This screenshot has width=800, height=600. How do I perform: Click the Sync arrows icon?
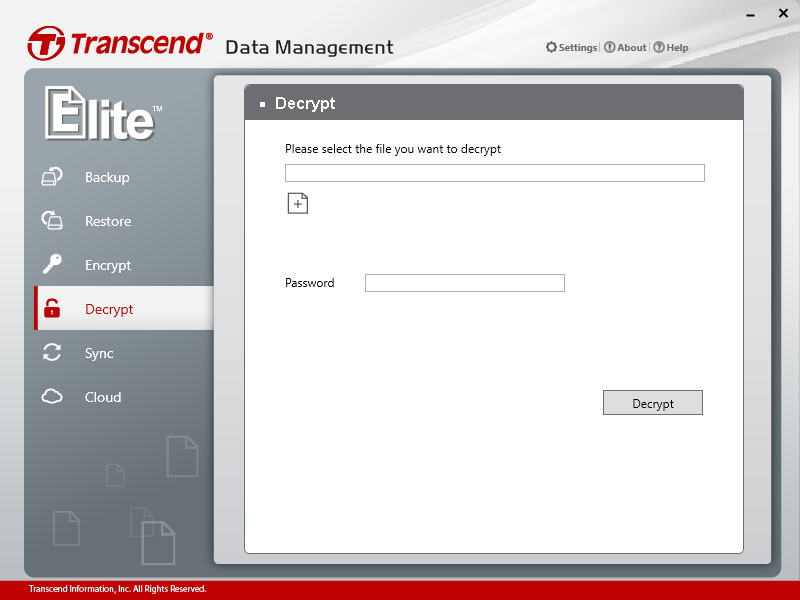pyautogui.click(x=52, y=352)
